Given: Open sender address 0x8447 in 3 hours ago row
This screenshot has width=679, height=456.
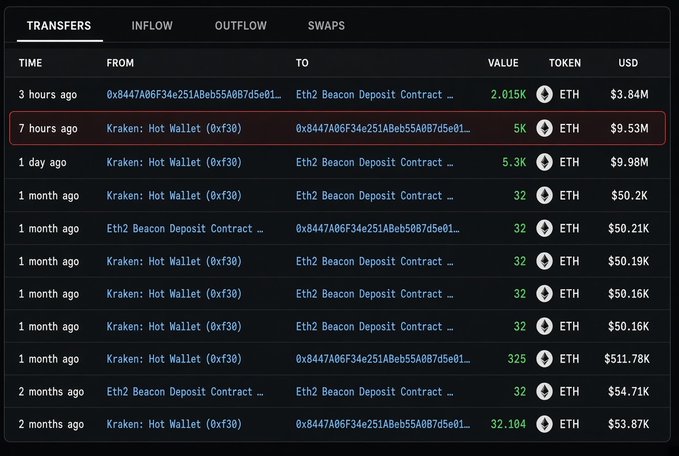Looking at the screenshot, I should (194, 94).
